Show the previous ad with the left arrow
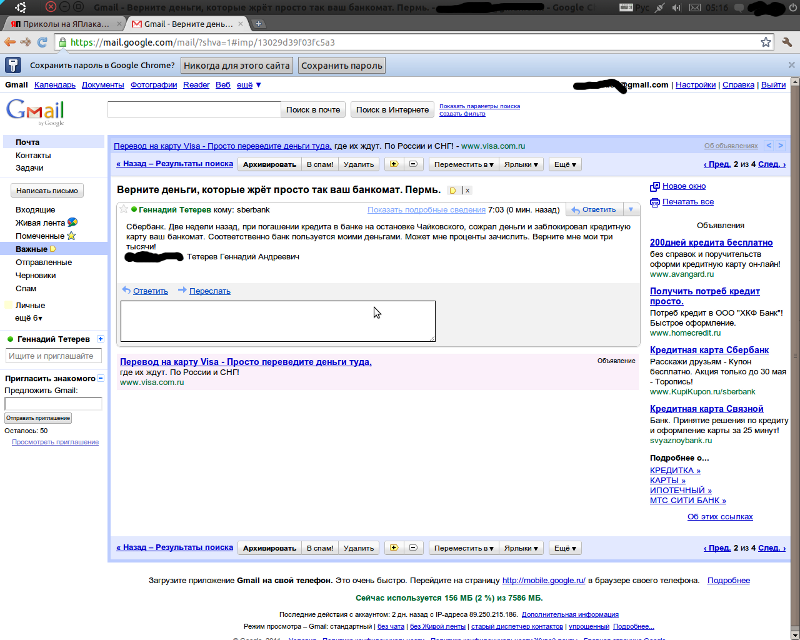This screenshot has height=640, width=800. [x=769, y=145]
